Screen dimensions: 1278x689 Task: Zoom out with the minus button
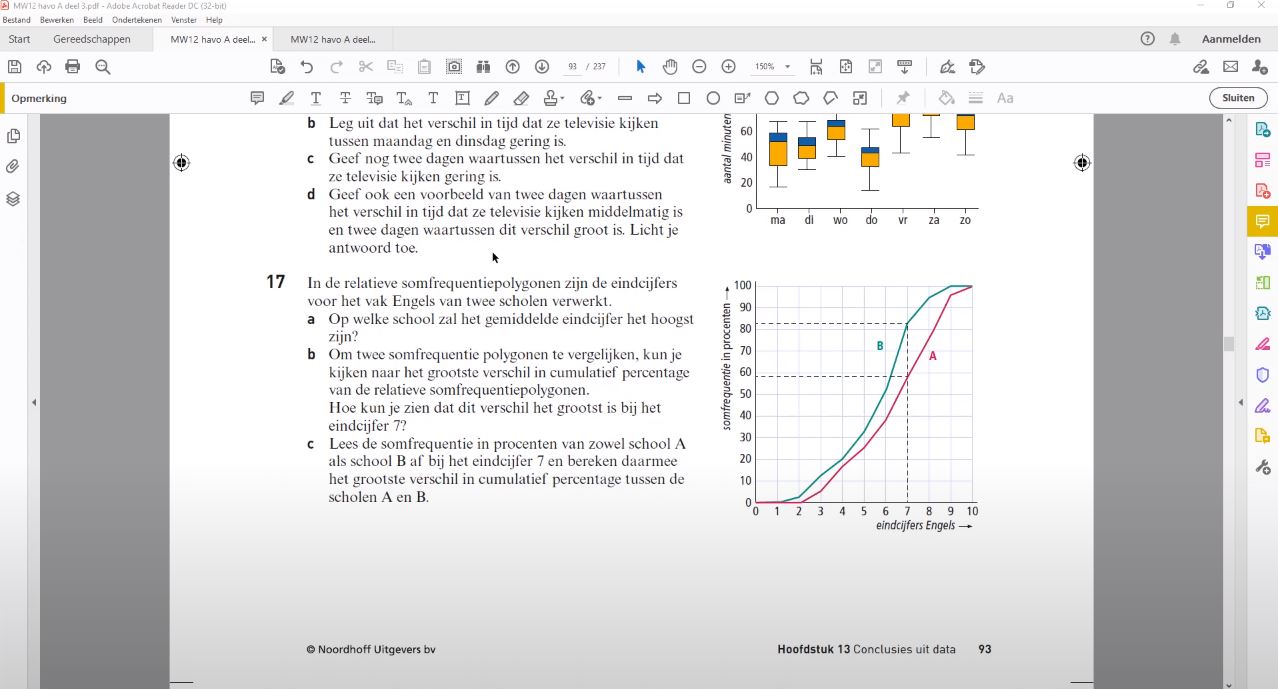(x=699, y=66)
